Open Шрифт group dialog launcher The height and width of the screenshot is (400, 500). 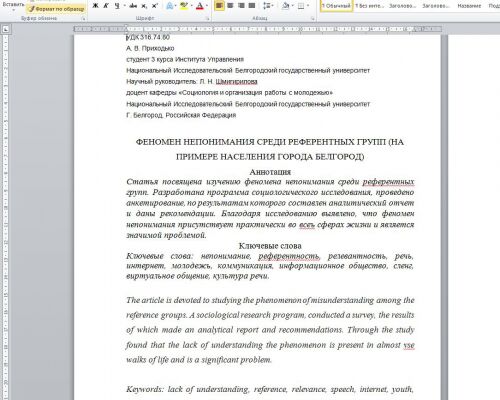click(x=207, y=19)
